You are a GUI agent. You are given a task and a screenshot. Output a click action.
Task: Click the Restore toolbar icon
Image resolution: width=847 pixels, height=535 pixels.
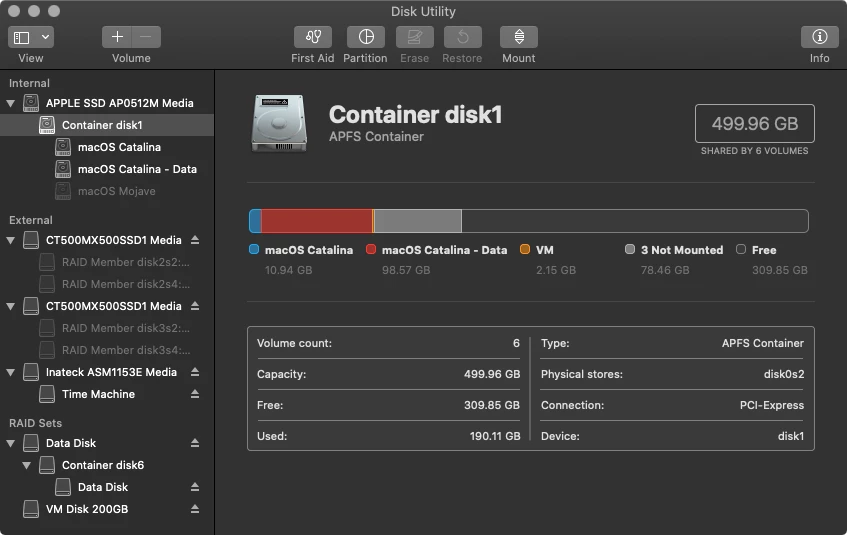pyautogui.click(x=462, y=37)
